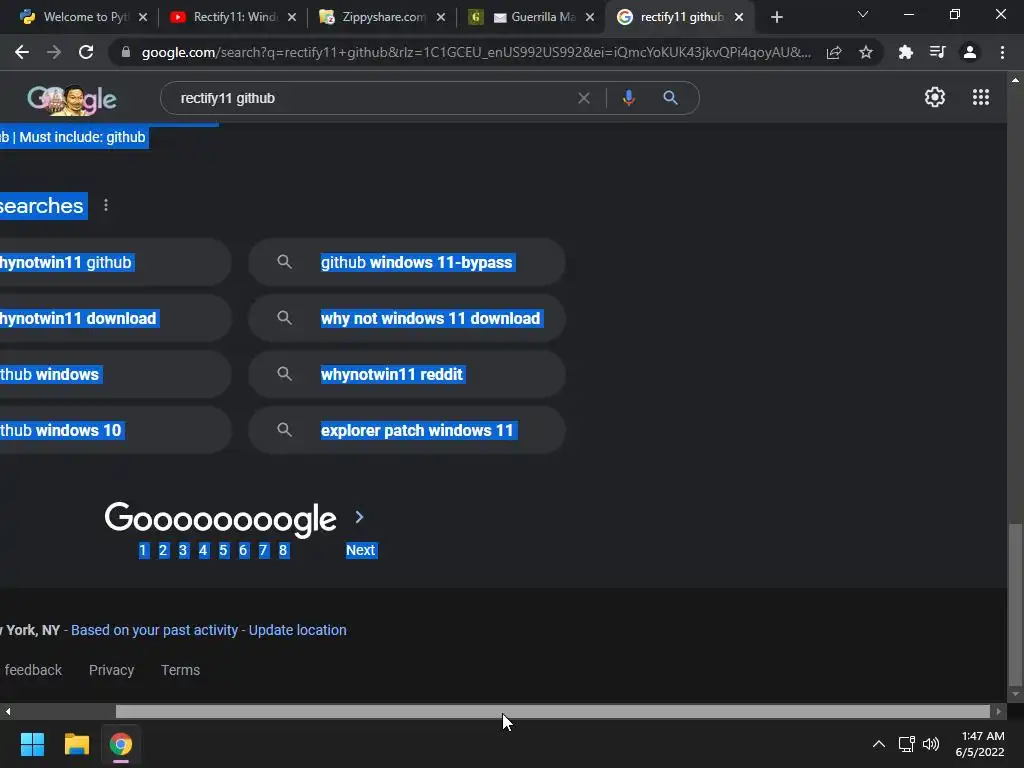
Task: Open a new browser tab
Action: pyautogui.click(x=776, y=17)
